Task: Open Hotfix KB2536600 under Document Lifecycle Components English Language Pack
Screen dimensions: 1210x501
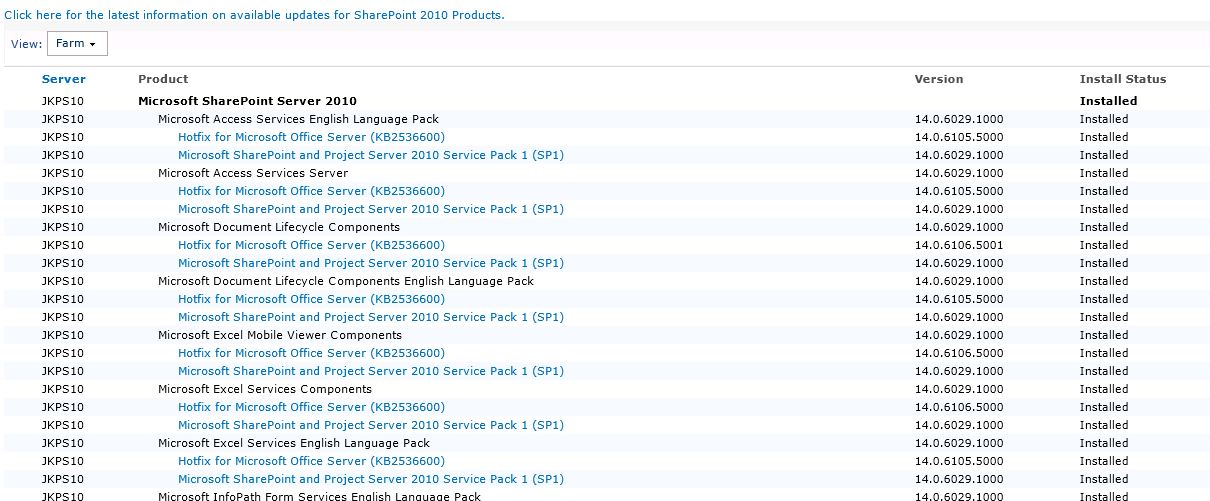Action: click(x=311, y=299)
